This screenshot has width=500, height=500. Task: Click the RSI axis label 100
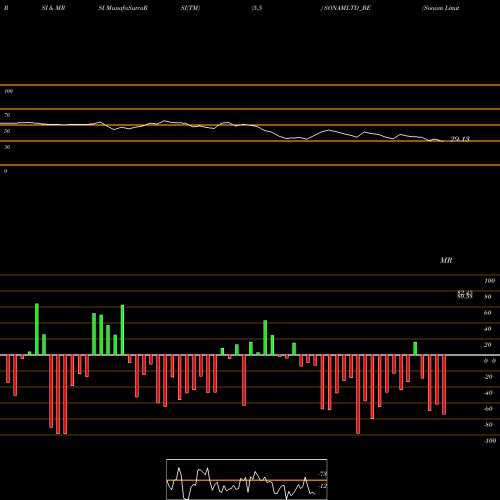click(8, 91)
